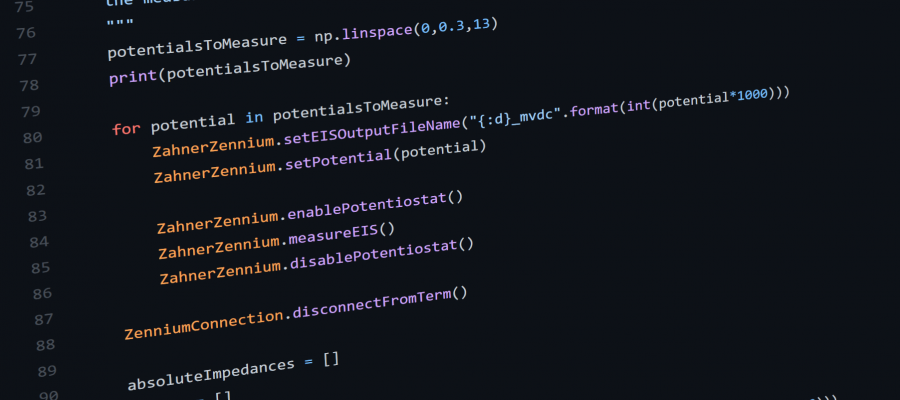Click line number 86 in the gutter
Viewport: 900px width, 400px height.
pos(42,294)
